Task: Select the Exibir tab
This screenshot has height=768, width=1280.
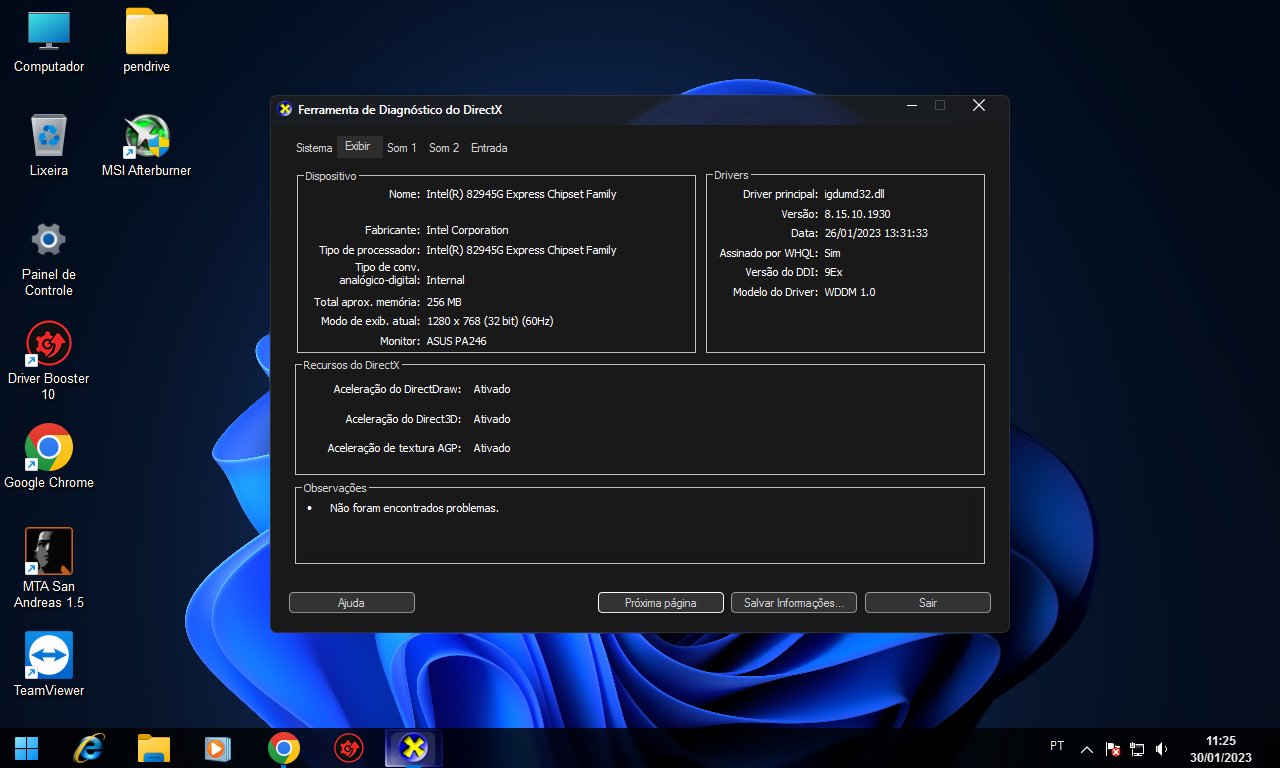Action: tap(358, 147)
